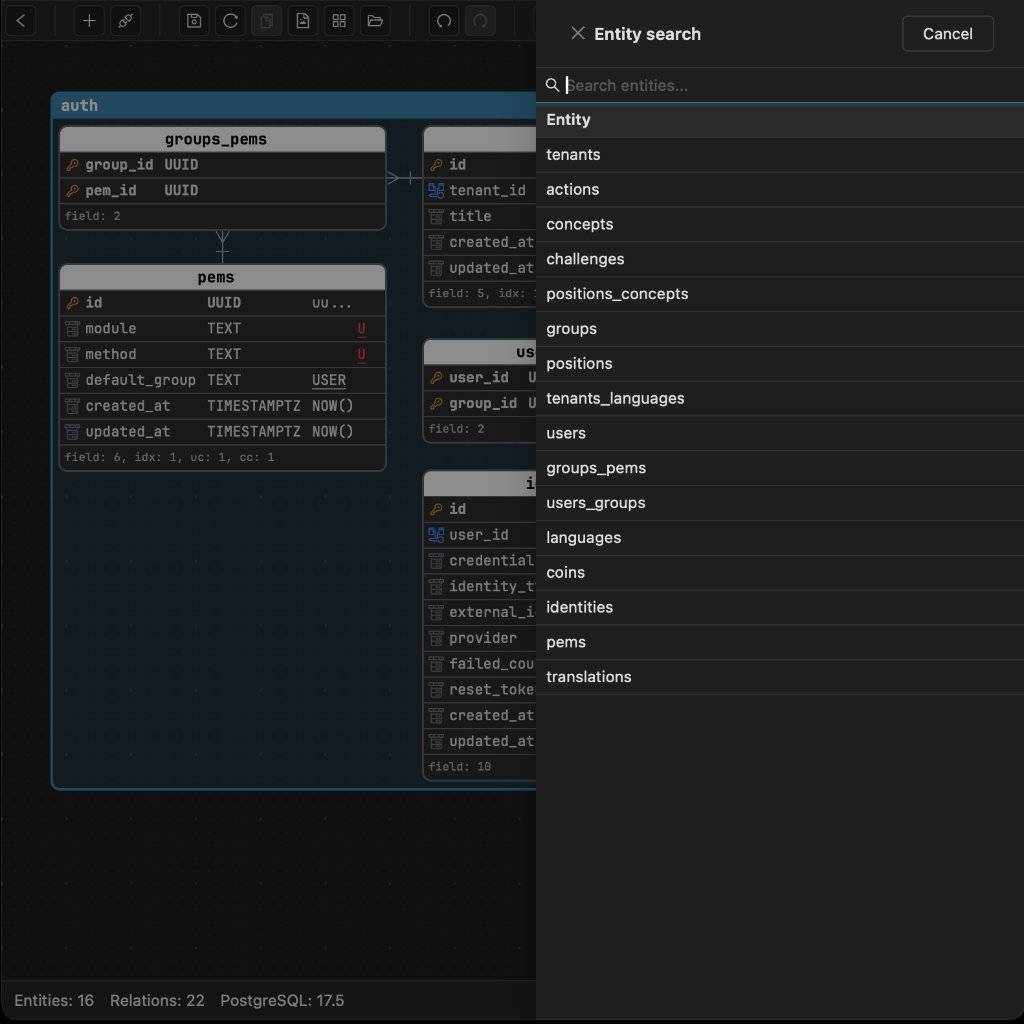Select users_groups in entity list
This screenshot has height=1024, width=1024.
780,503
